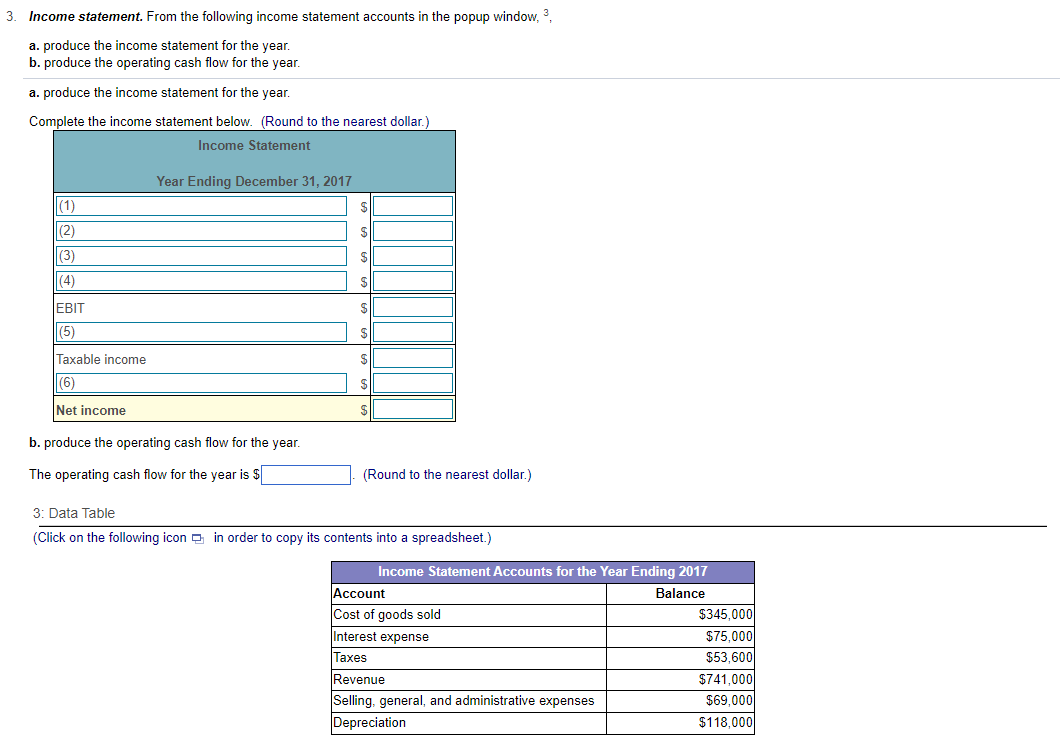Click the account label field (1)
The height and width of the screenshot is (751, 1060).
pyautogui.click(x=200, y=205)
